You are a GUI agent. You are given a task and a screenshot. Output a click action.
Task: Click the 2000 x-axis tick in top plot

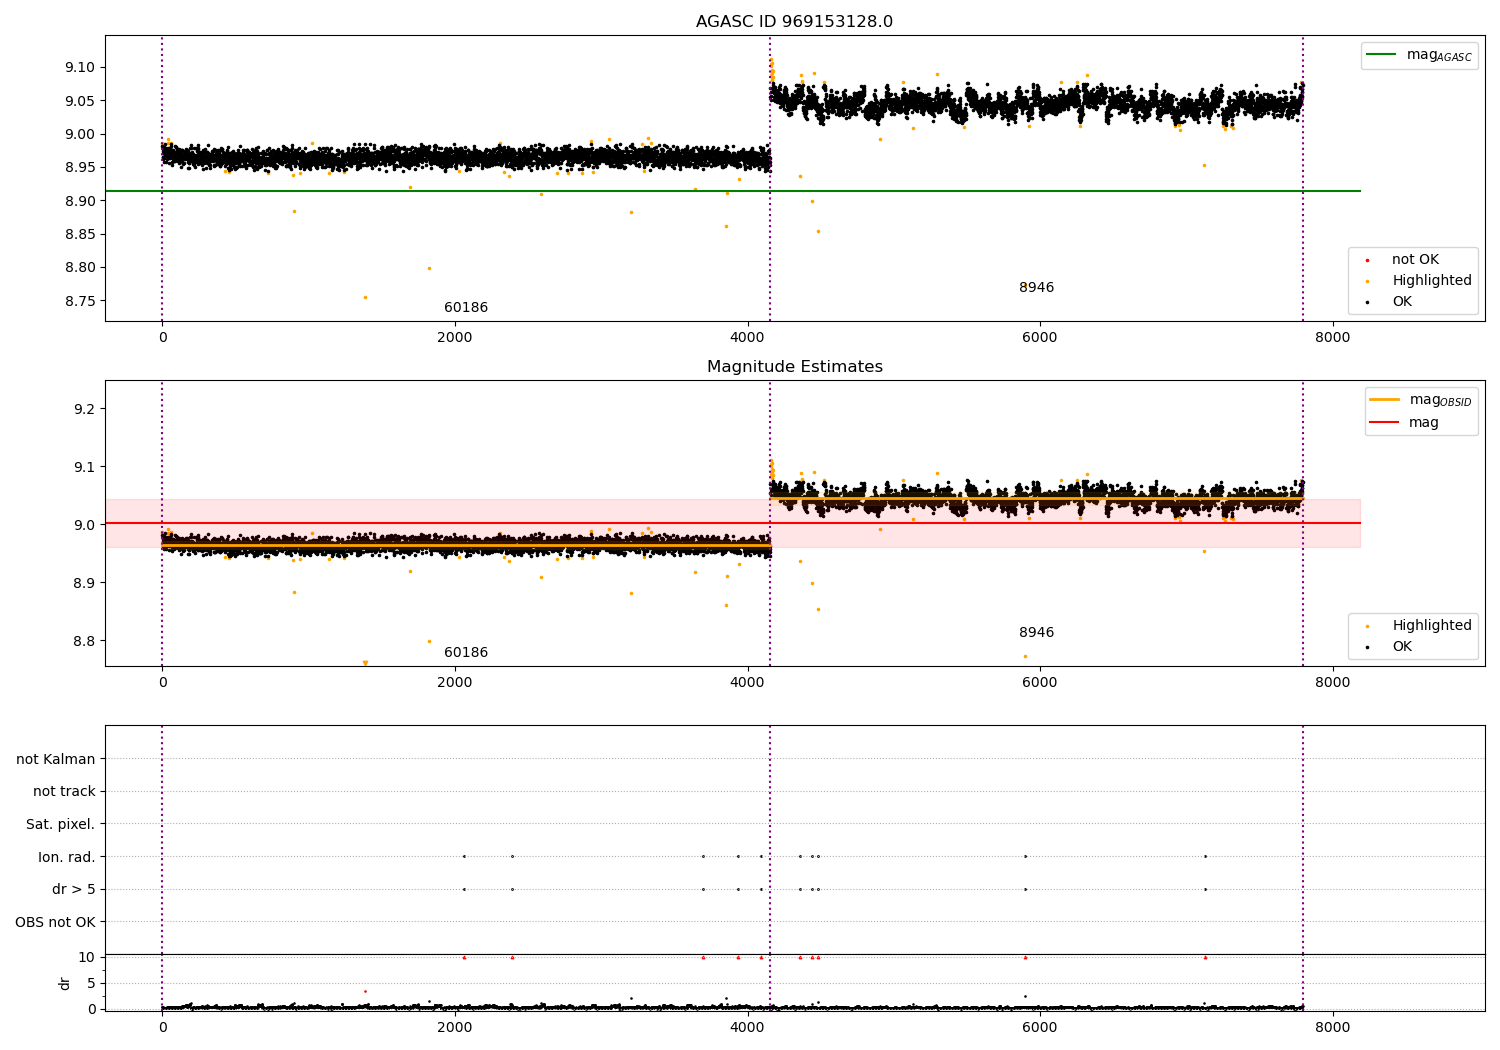click(x=455, y=338)
